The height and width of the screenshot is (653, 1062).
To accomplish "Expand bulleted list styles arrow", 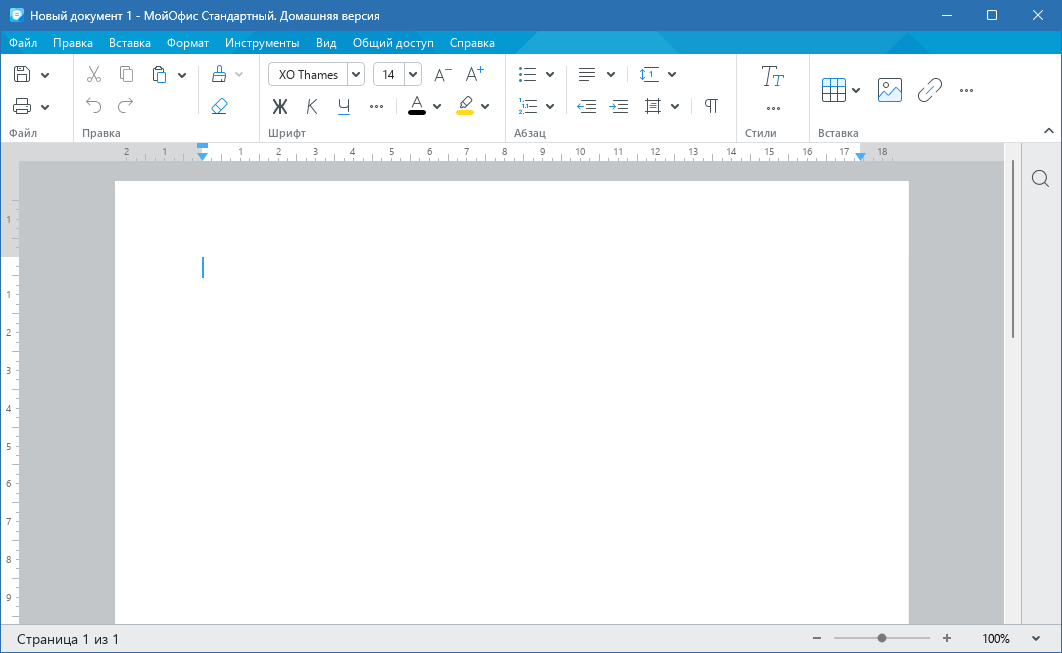I will pyautogui.click(x=550, y=75).
